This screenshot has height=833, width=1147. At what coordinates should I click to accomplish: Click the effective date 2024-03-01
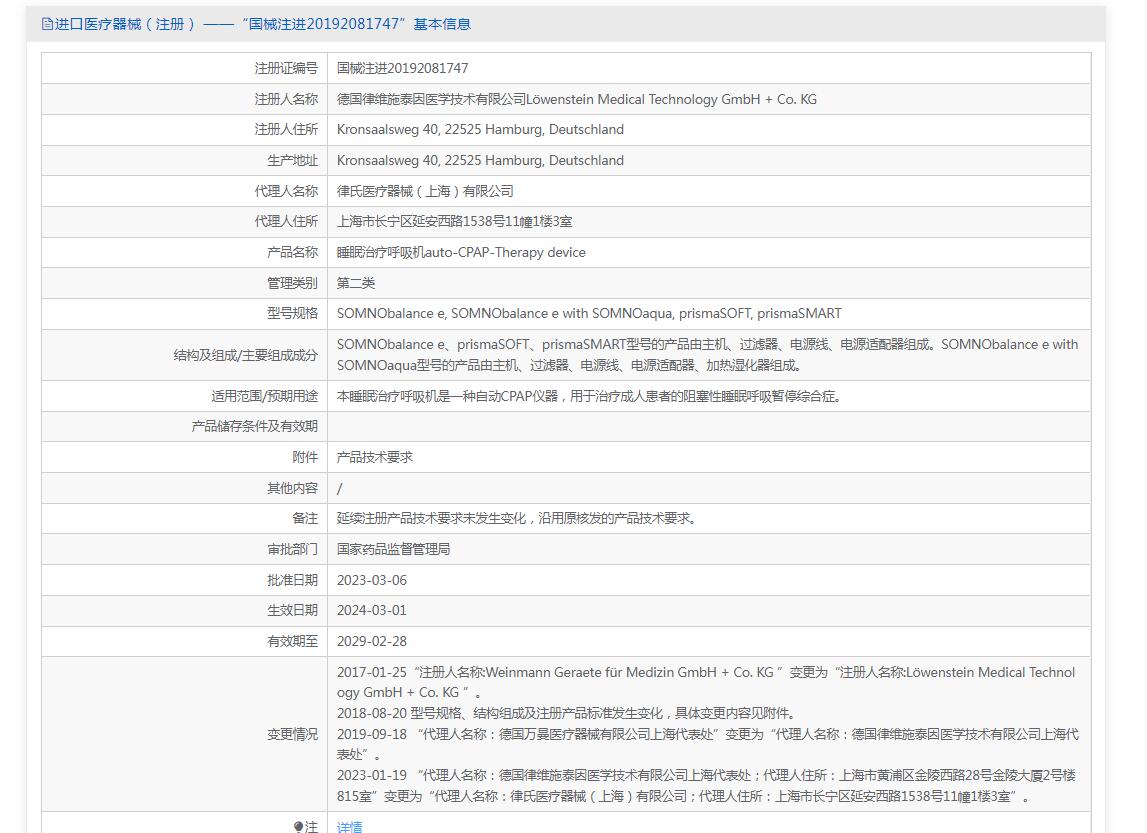372,610
